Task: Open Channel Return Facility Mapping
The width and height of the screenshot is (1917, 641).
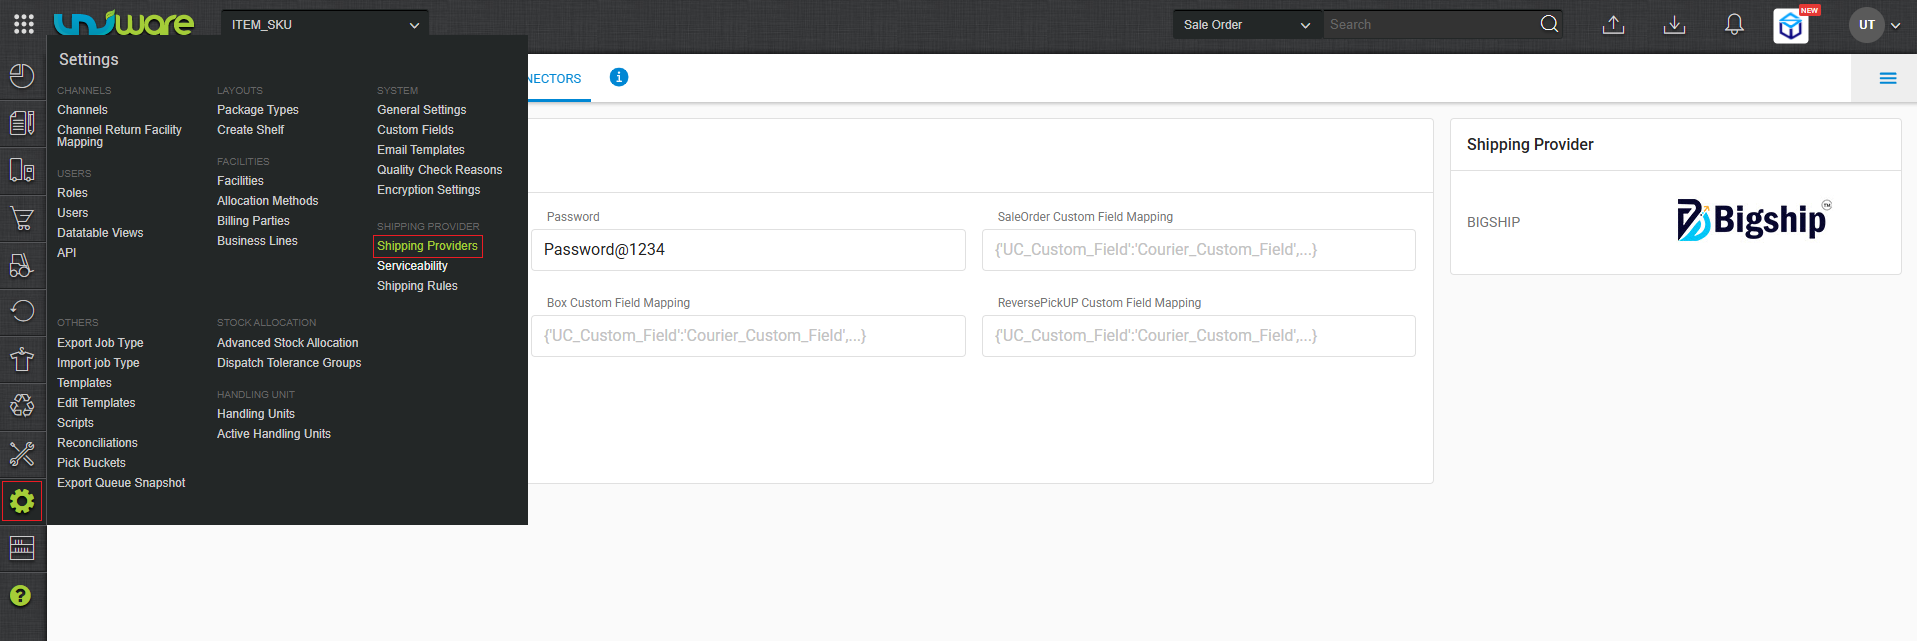Action: (119, 136)
